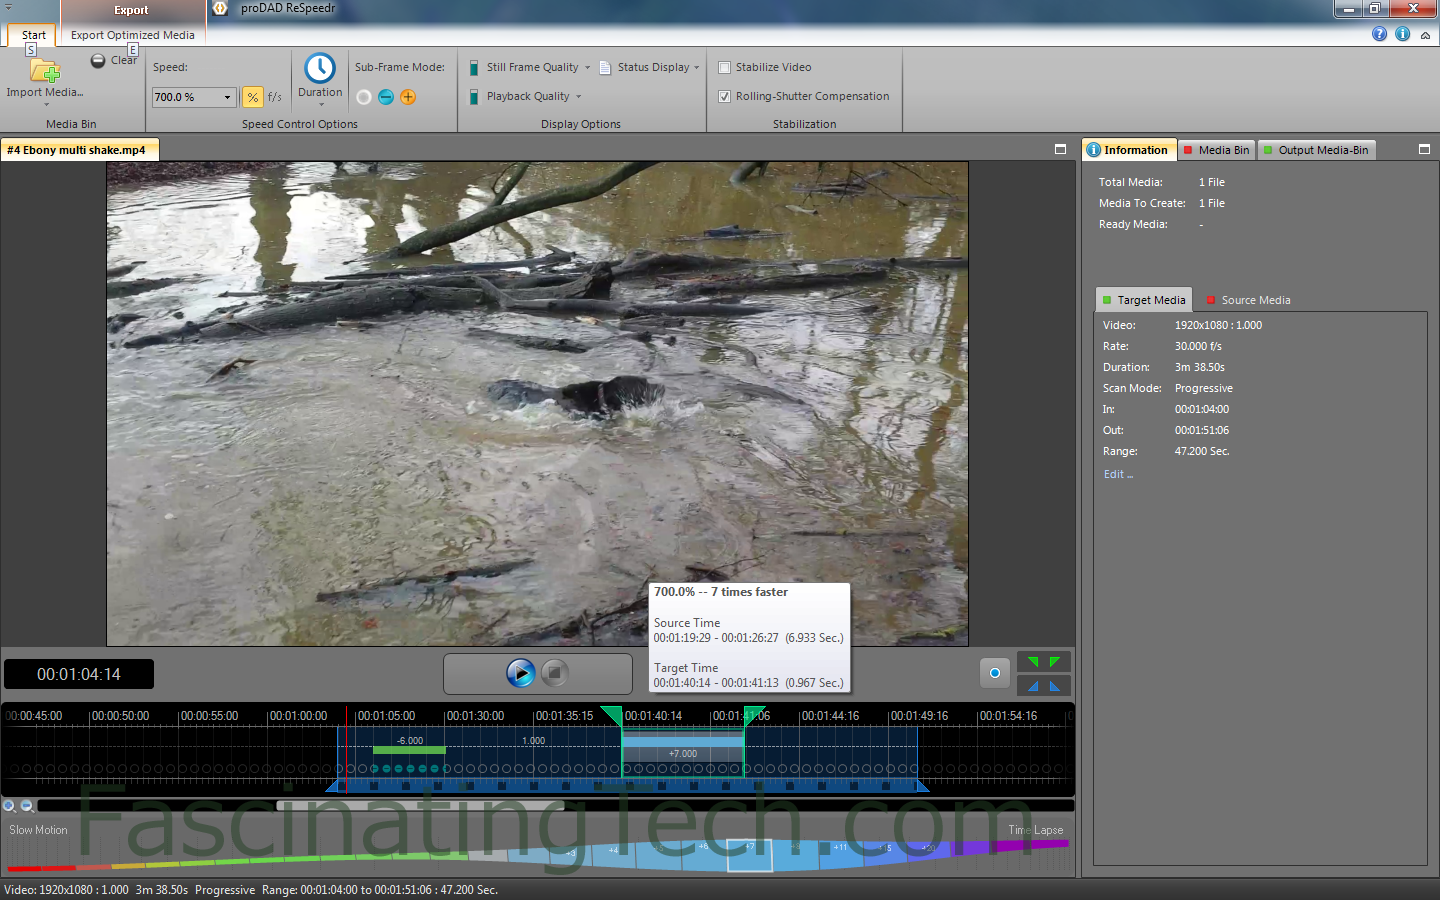Select the orange plus Sub-Frame Mode icon
This screenshot has height=900, width=1440.
[x=408, y=97]
